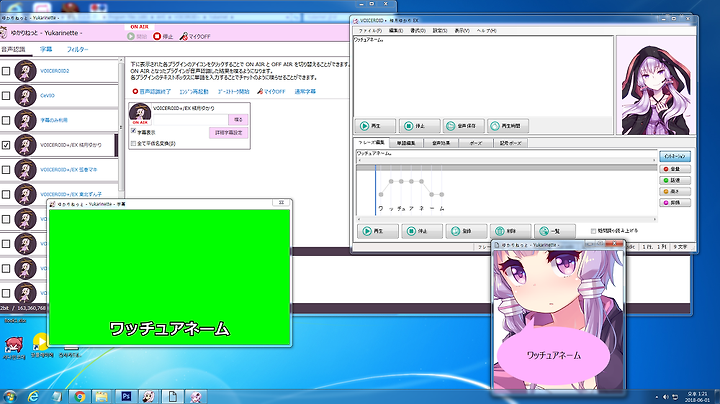Switch to the 字幕 tab in Yukarinette
Image resolution: width=720 pixels, height=404 pixels.
pyautogui.click(x=46, y=49)
